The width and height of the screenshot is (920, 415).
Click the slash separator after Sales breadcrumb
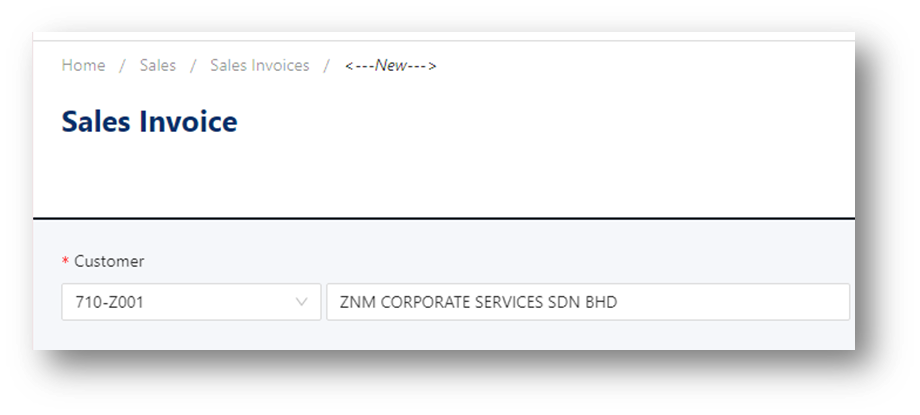[193, 66]
